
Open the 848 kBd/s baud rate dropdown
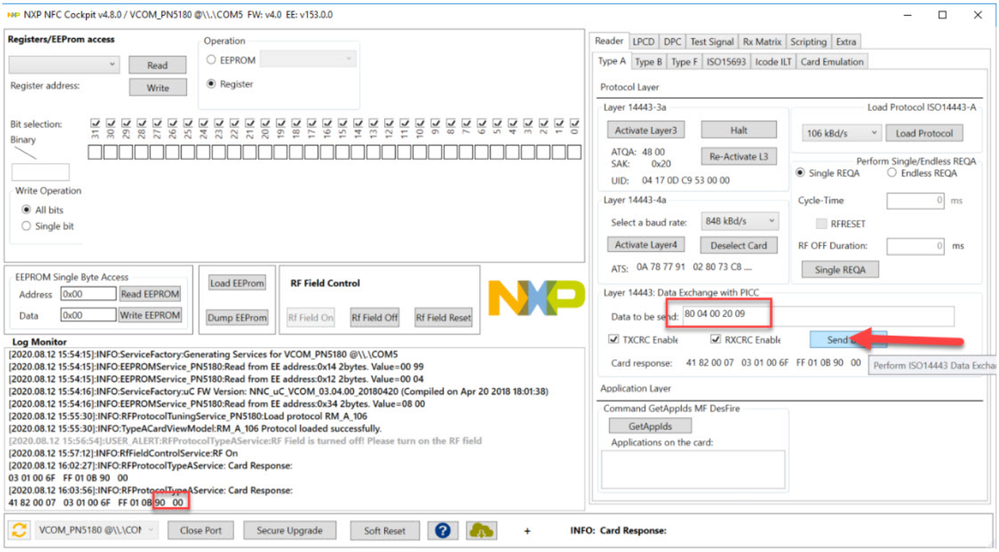(x=740, y=221)
